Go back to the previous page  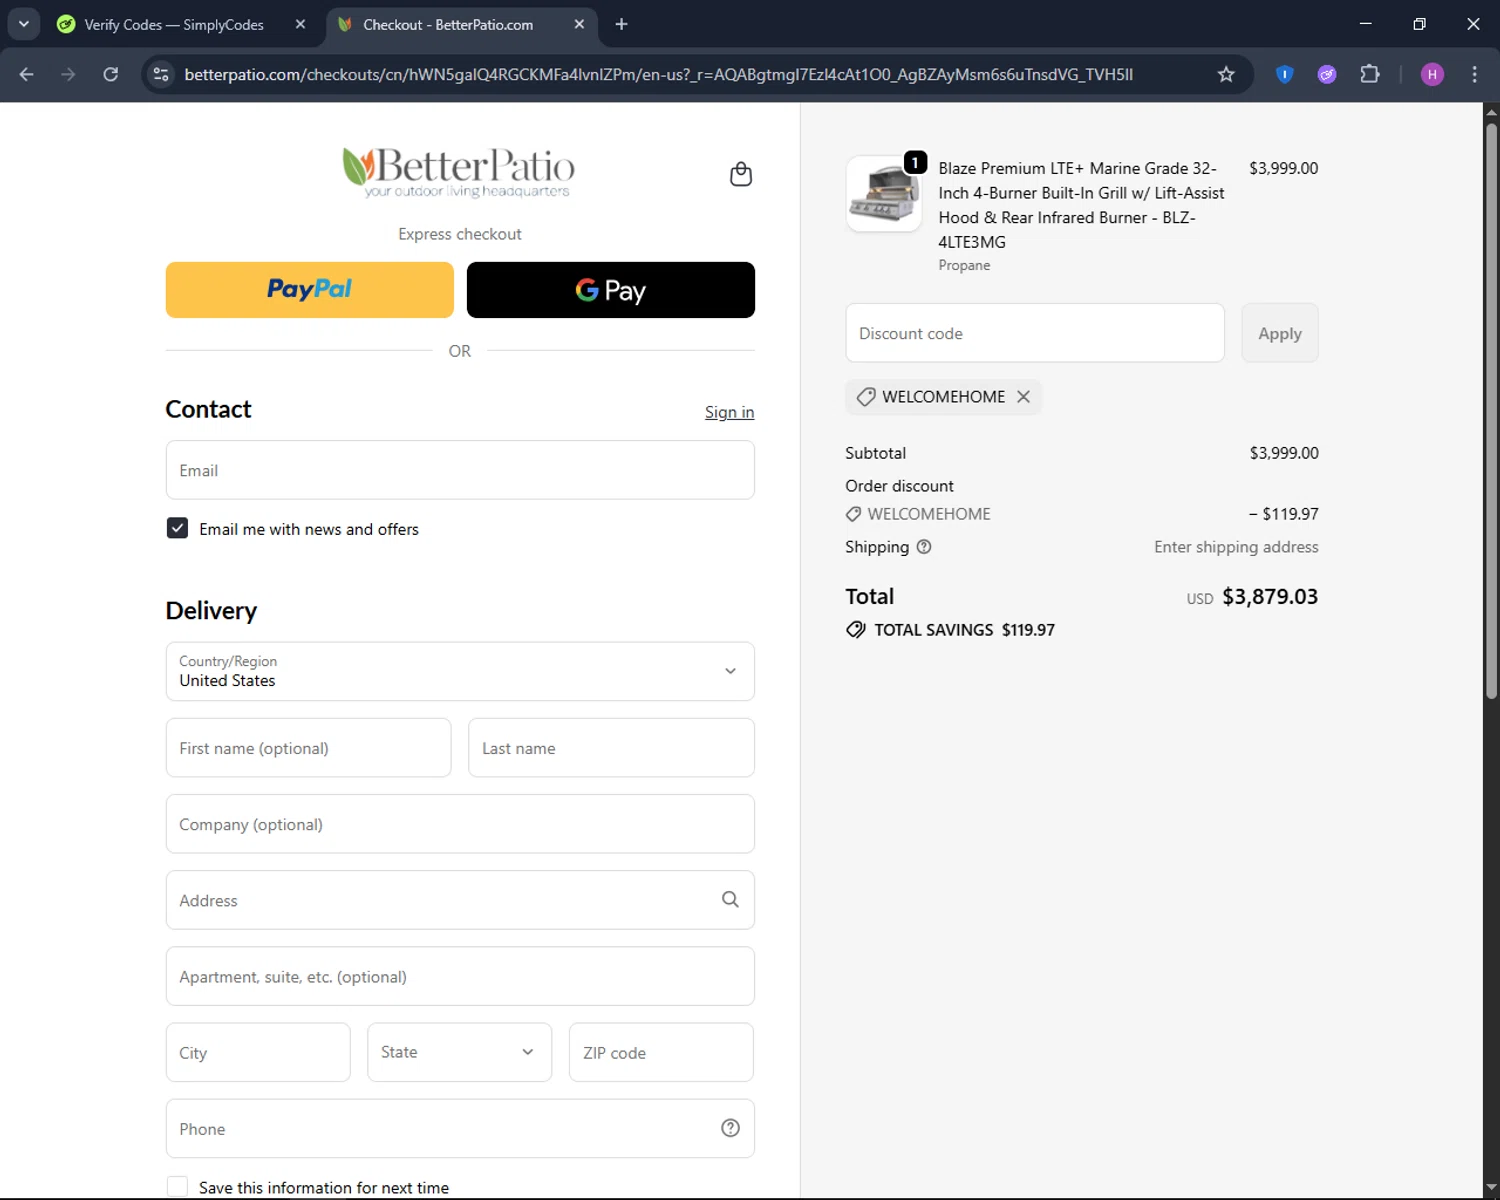[x=27, y=74]
